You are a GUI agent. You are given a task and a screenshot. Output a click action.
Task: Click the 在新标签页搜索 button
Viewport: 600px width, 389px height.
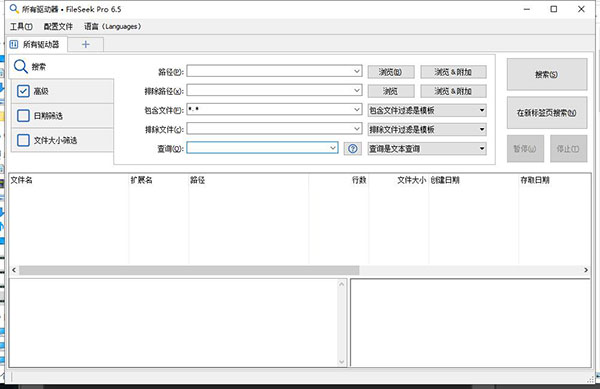547,113
